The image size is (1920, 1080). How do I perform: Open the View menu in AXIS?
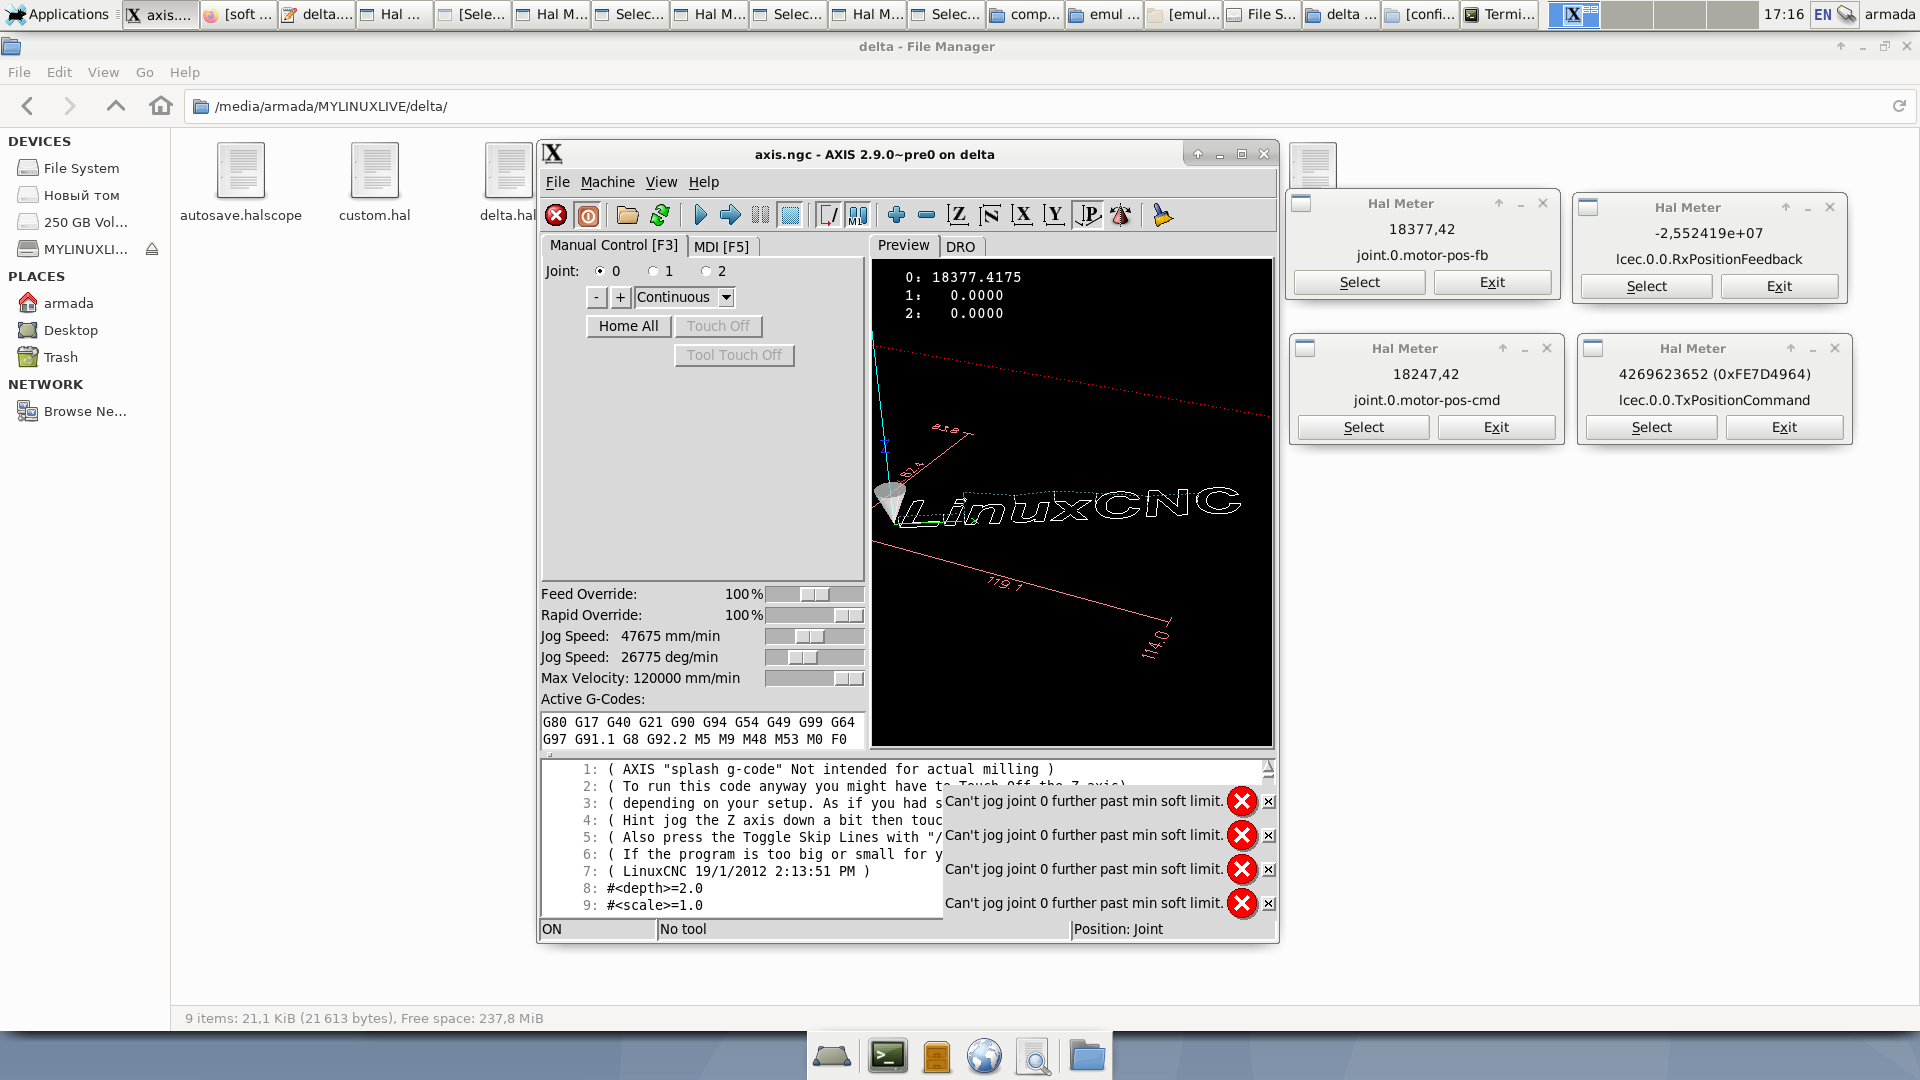[x=661, y=182]
